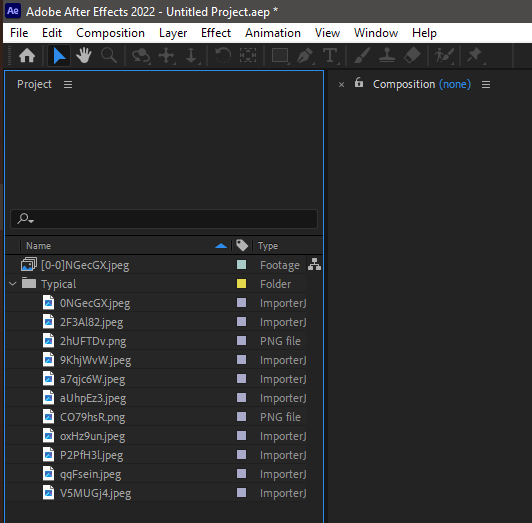532x523 pixels.
Task: Open the File menu
Action: (x=19, y=33)
